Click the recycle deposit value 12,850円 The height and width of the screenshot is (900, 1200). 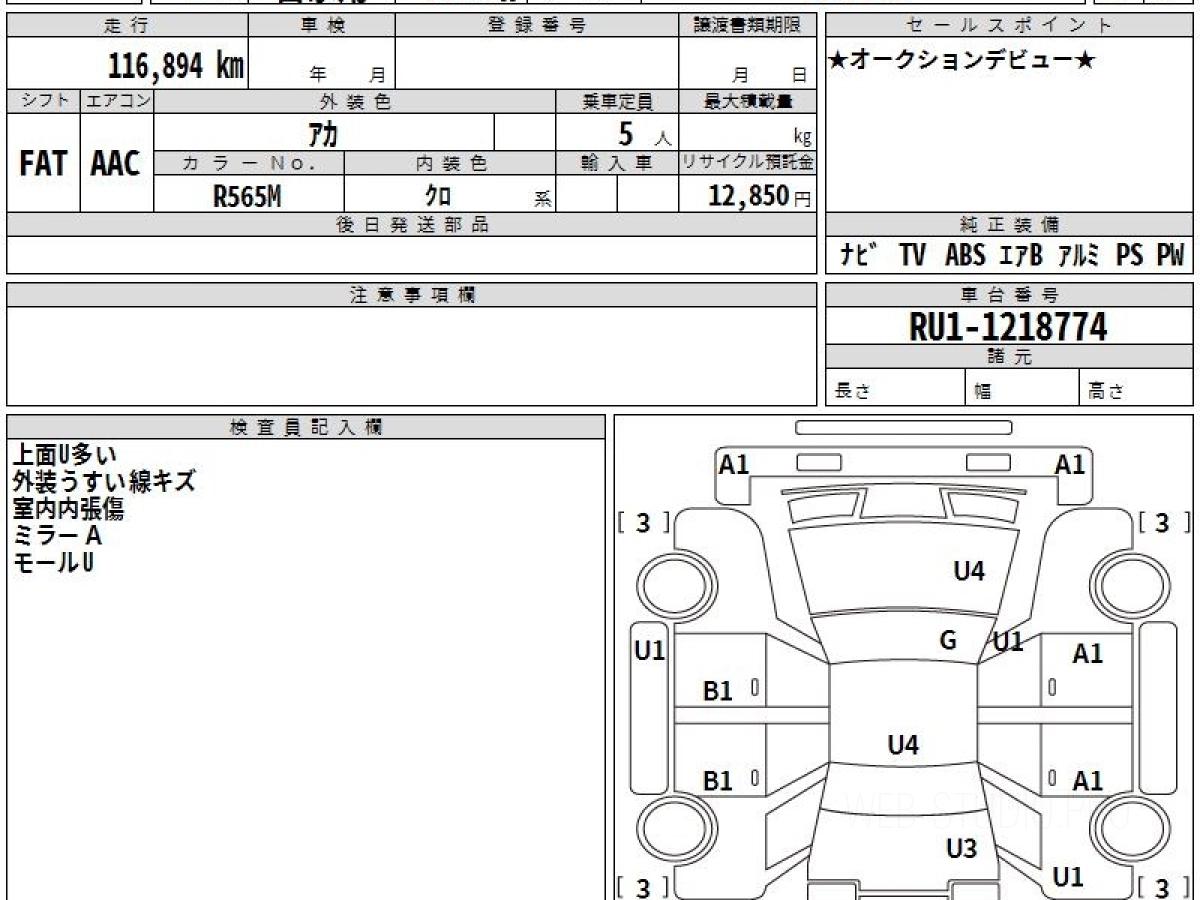(760, 196)
